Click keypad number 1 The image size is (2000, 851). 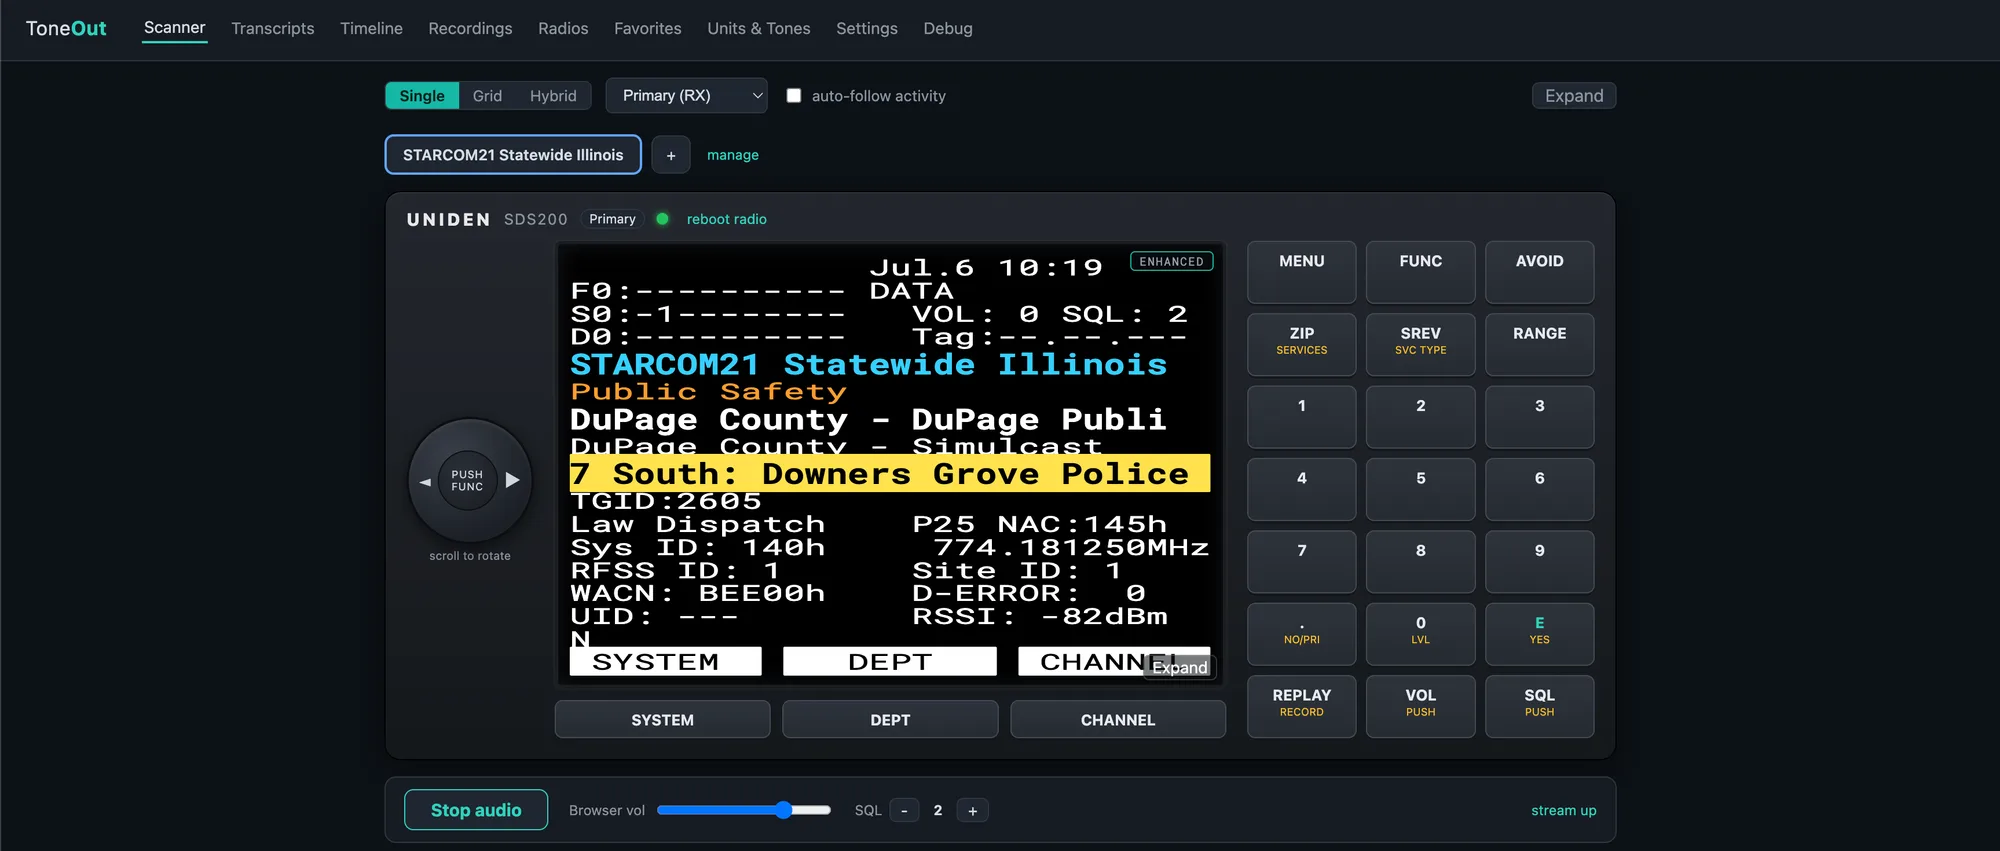pos(1302,417)
